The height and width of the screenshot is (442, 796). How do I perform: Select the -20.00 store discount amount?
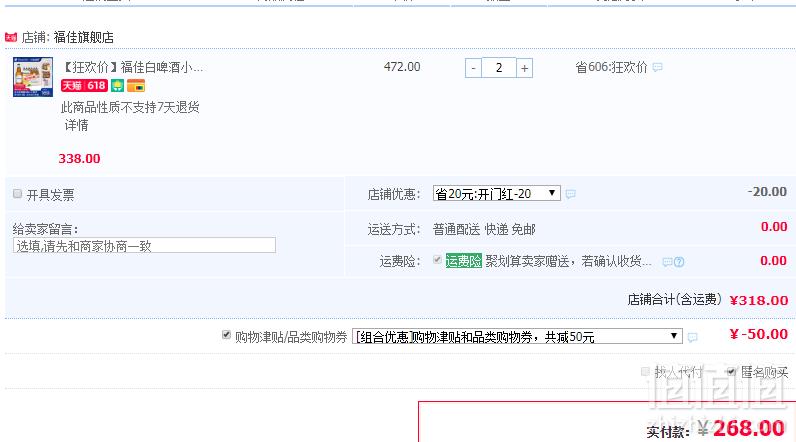coord(767,192)
